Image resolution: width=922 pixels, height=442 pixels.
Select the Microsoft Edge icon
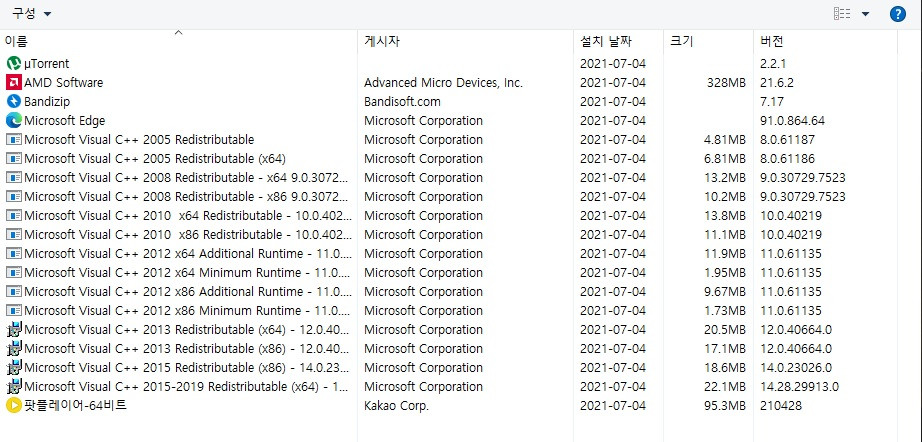tap(14, 120)
